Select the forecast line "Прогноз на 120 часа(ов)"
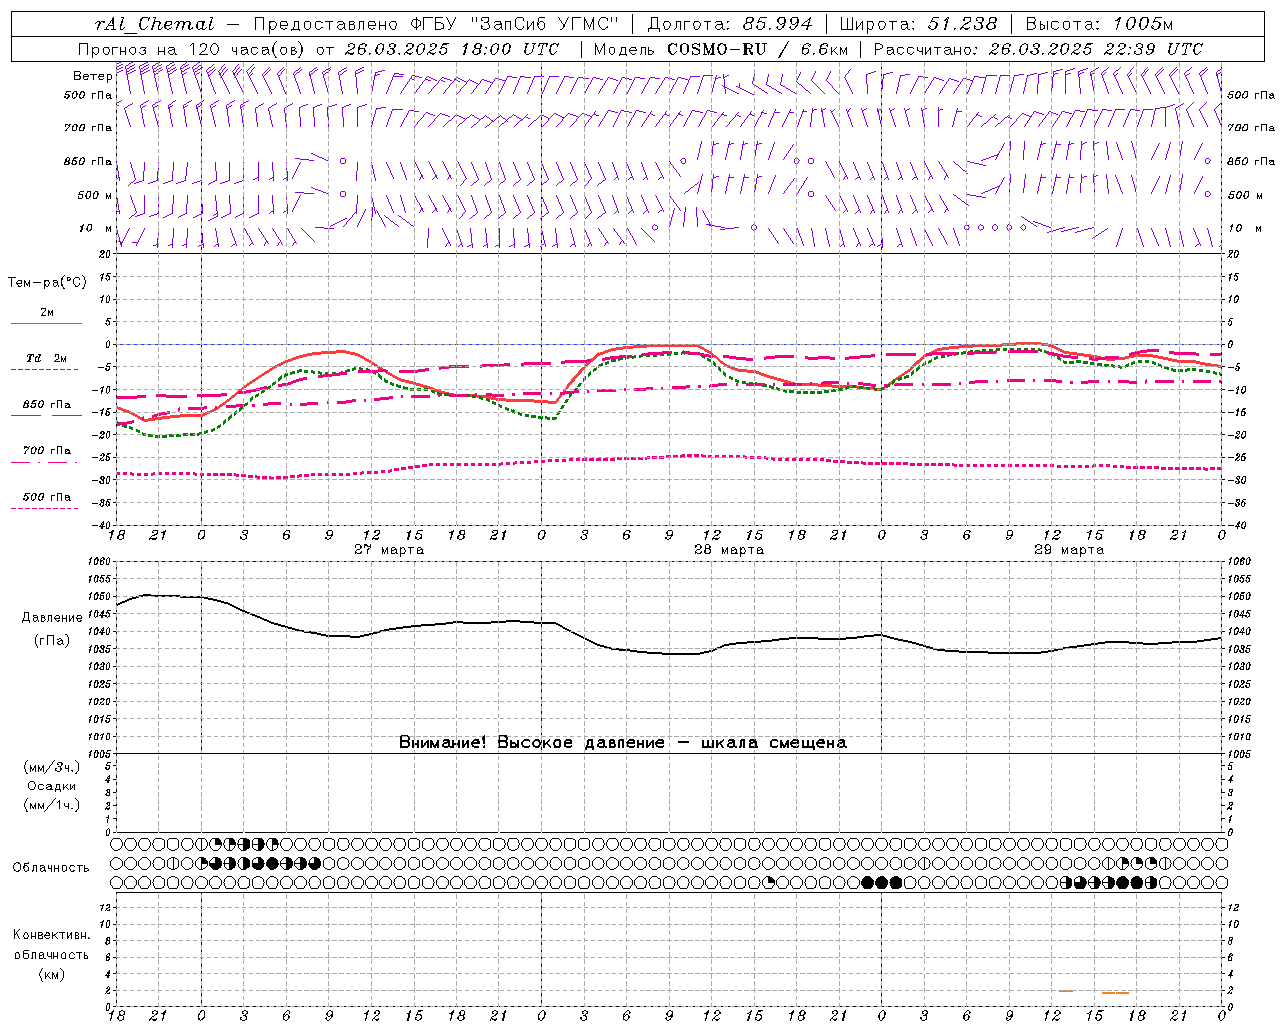Screen dimensions: 1280x1024 193,49
